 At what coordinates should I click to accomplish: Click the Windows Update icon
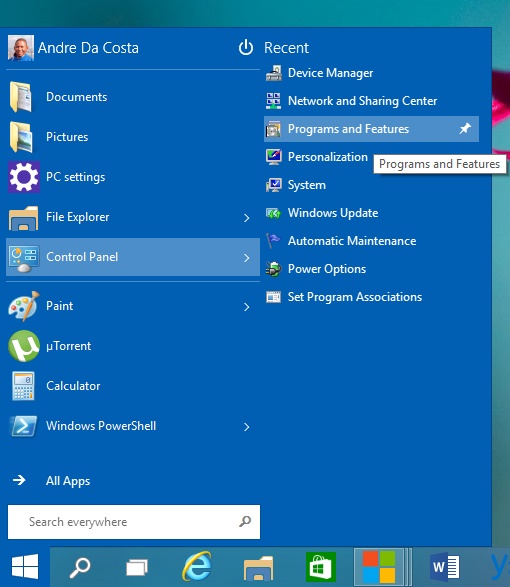click(273, 213)
